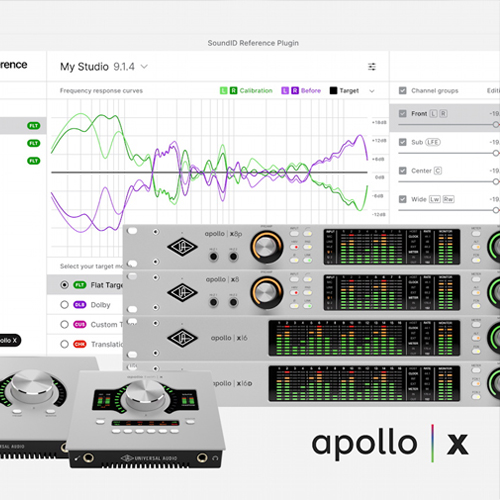The width and height of the screenshot is (500, 500).
Task: Click the Calibration legend label
Action: point(256,91)
